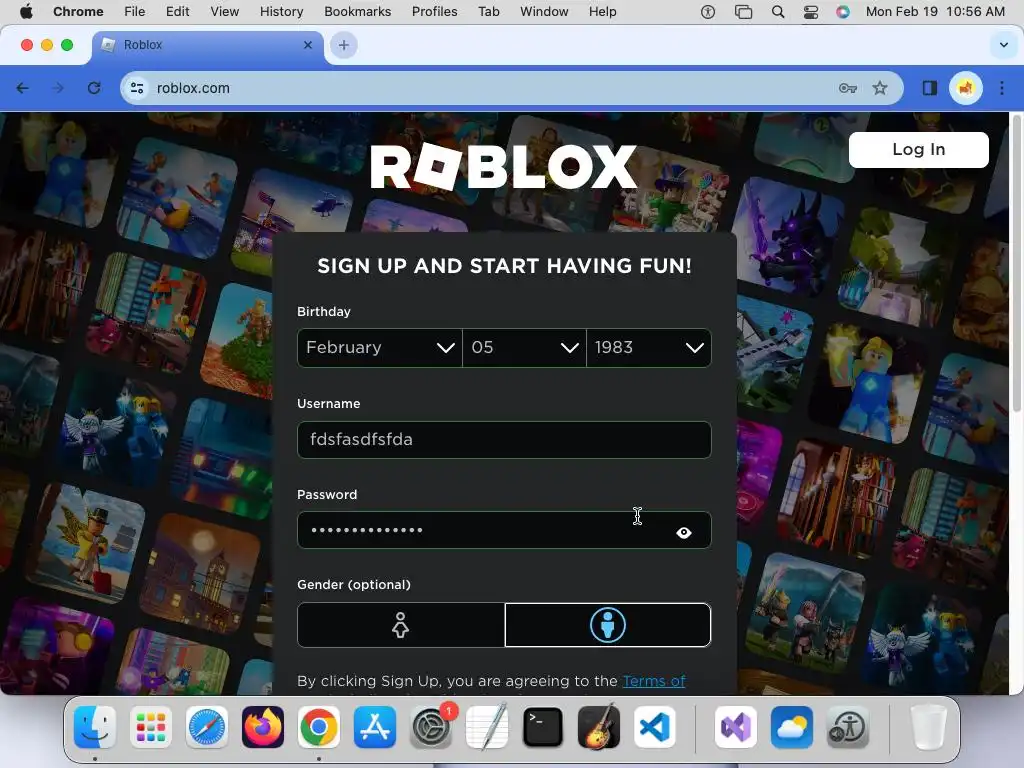Image resolution: width=1024 pixels, height=768 pixels.
Task: Open site information icon in address bar
Action: 136,88
